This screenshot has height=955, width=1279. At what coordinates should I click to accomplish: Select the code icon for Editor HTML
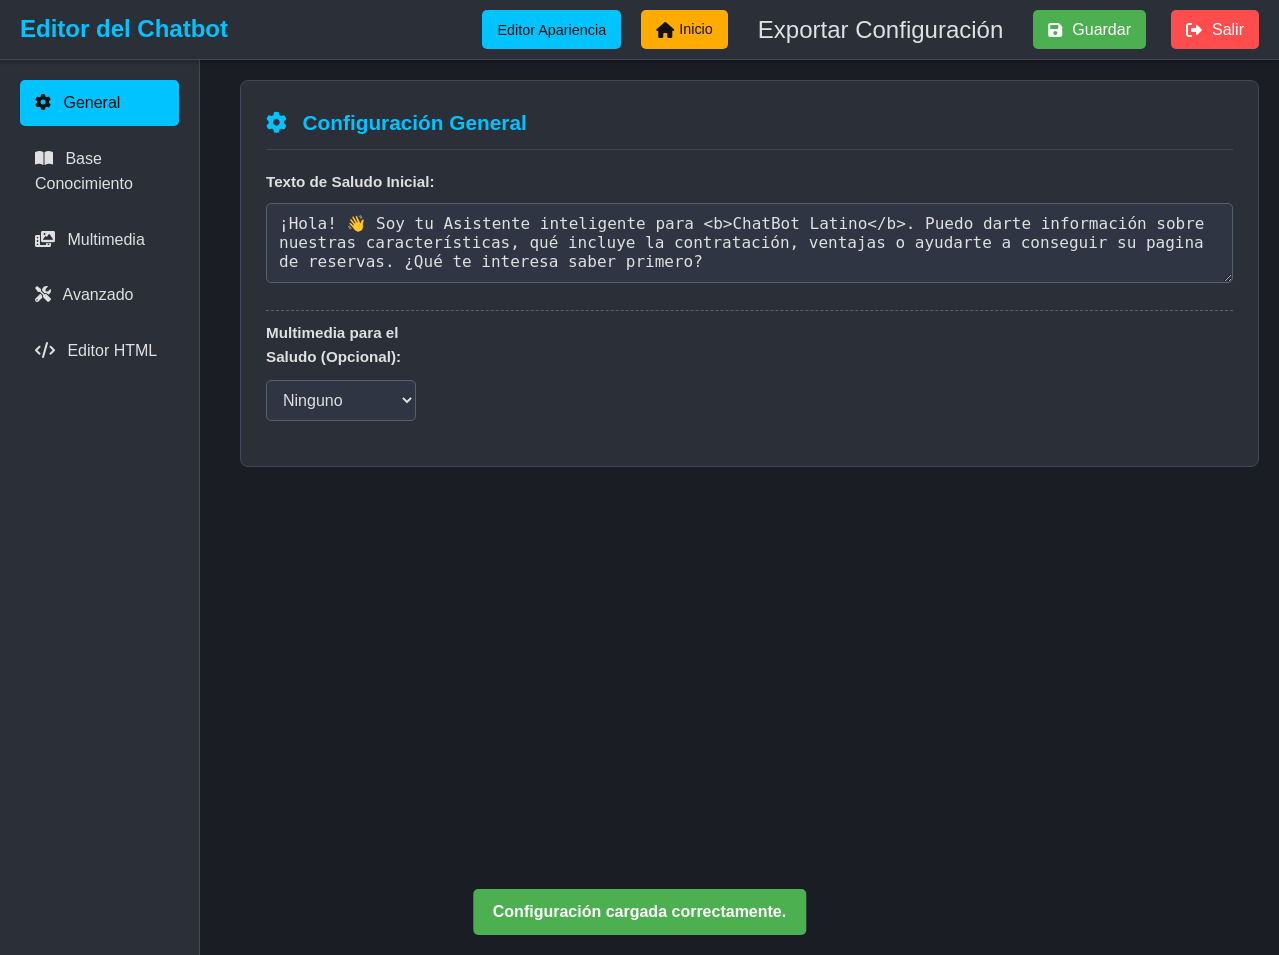[45, 350]
